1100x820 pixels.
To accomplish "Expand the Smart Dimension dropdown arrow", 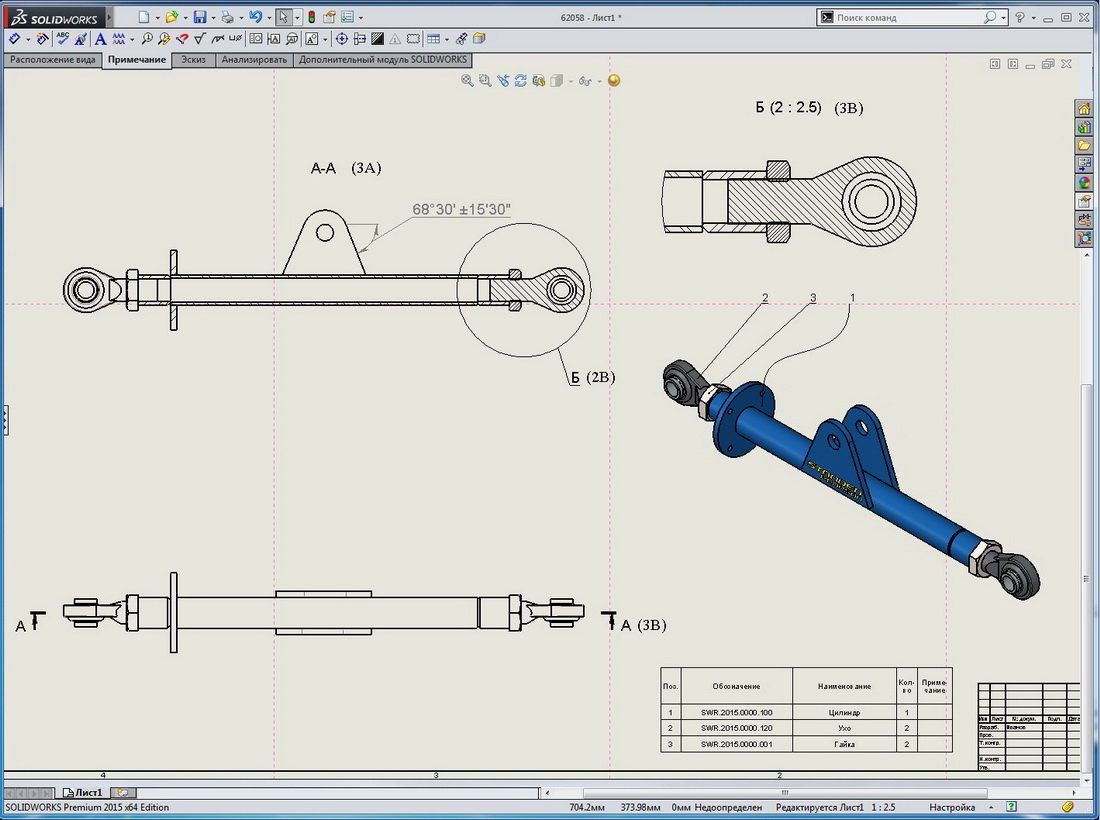I will (28, 40).
